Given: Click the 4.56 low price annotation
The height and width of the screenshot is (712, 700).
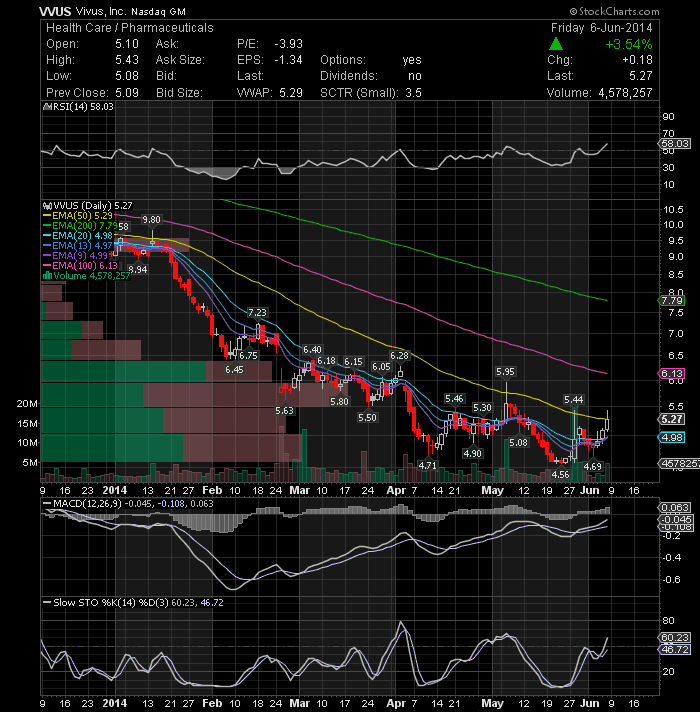Looking at the screenshot, I should [560, 475].
